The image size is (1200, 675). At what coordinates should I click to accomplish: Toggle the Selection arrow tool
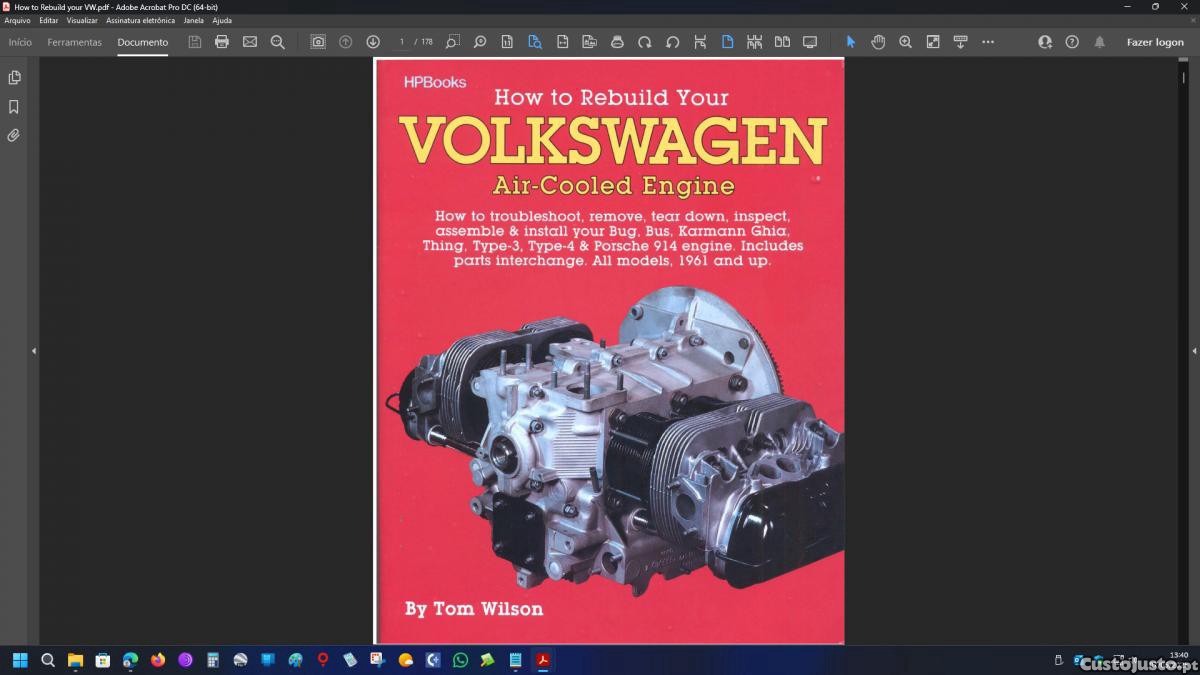click(851, 42)
